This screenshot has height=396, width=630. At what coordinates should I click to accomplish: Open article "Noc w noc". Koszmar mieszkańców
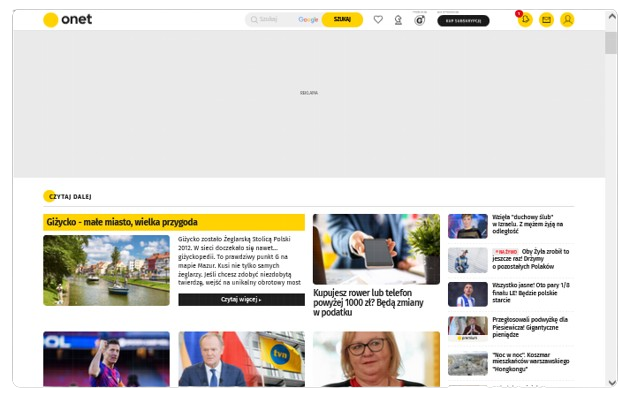(x=531, y=362)
